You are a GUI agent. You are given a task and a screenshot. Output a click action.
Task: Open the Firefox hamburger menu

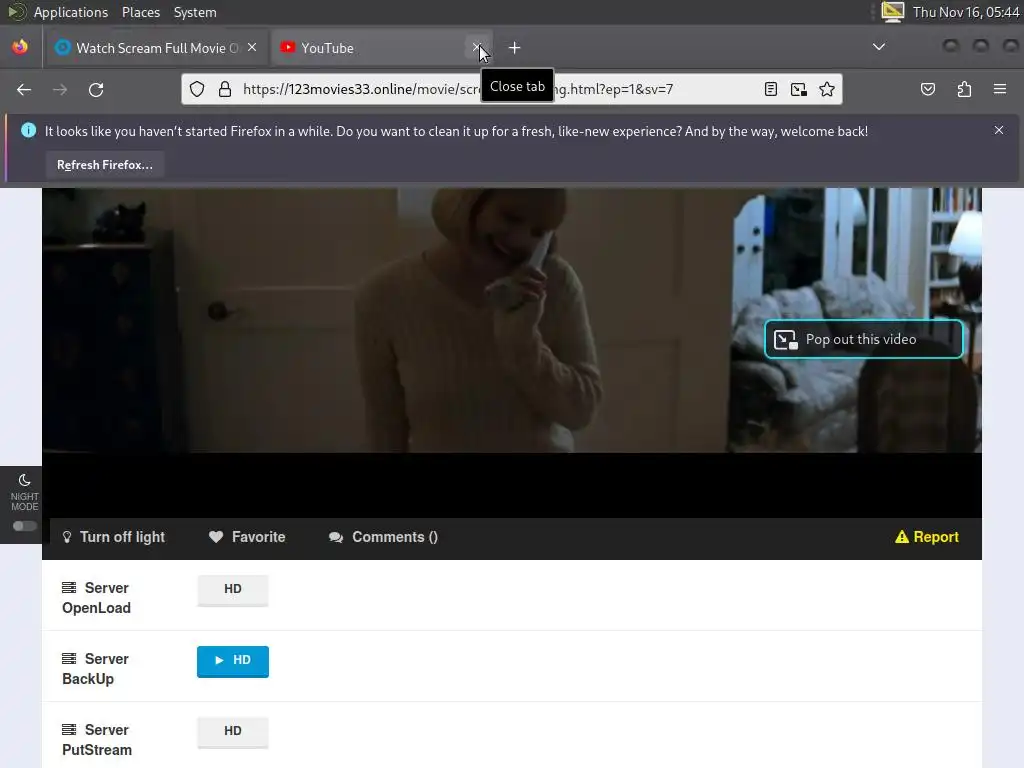pyautogui.click(x=1000, y=89)
